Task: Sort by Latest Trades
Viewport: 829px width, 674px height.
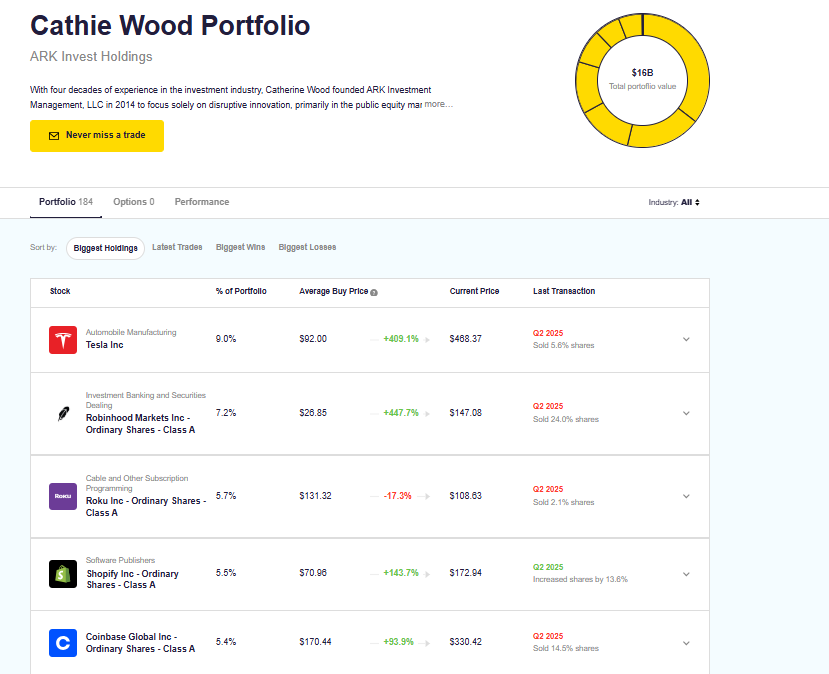Action: click(x=177, y=248)
